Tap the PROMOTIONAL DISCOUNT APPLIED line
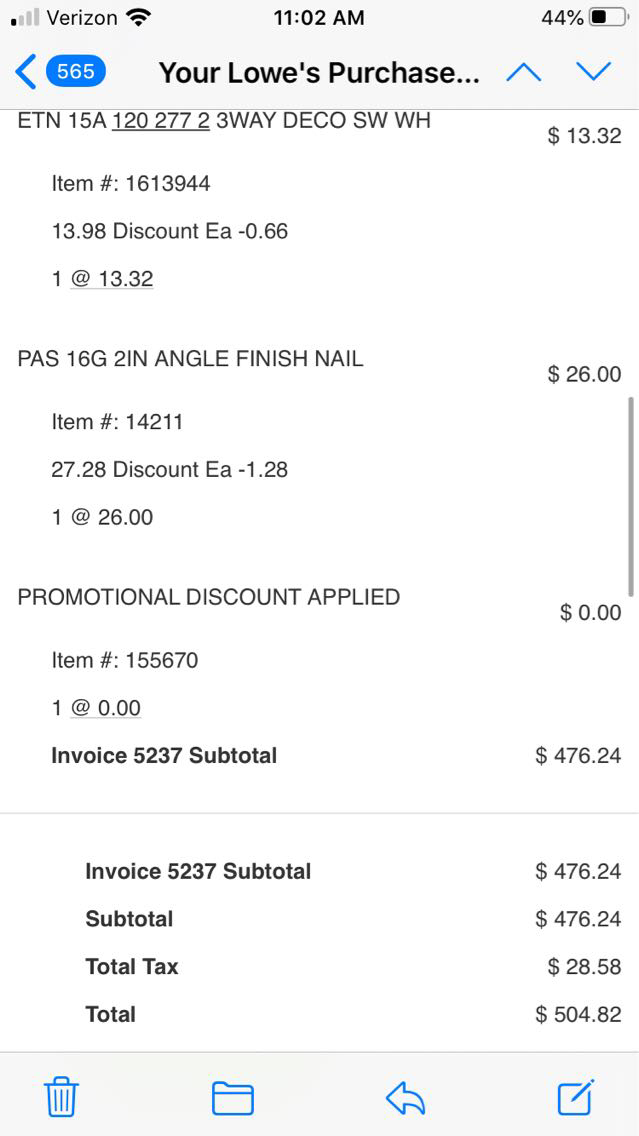This screenshot has height=1136, width=639. pyautogui.click(x=209, y=597)
